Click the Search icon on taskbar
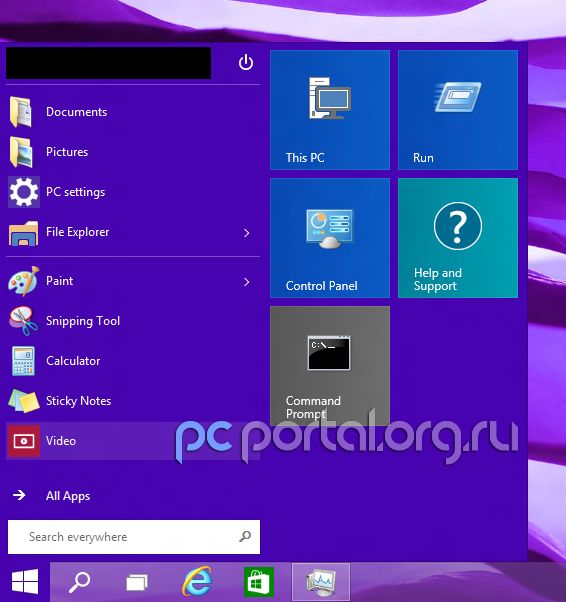This screenshot has width=566, height=602. 79,582
